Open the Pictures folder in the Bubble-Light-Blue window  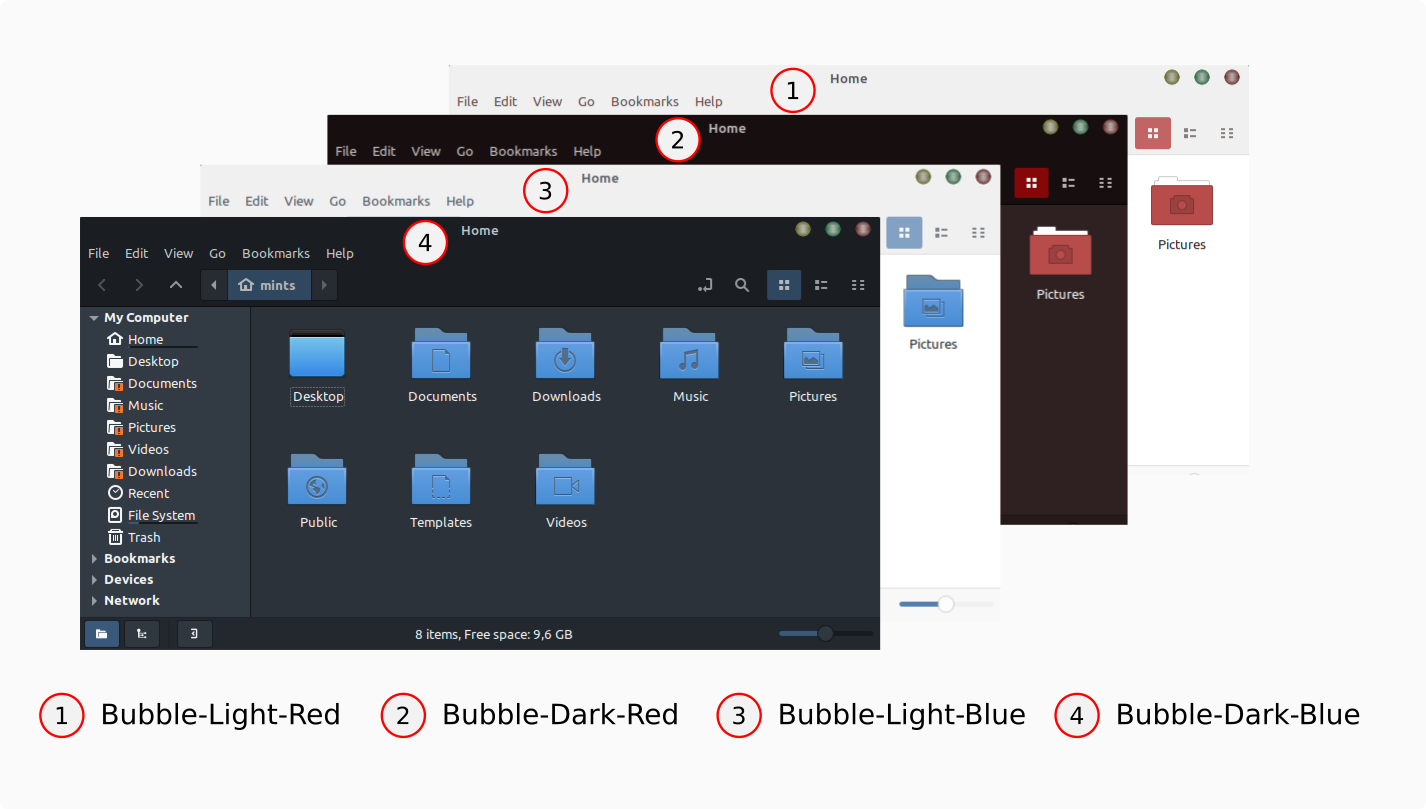click(x=933, y=312)
